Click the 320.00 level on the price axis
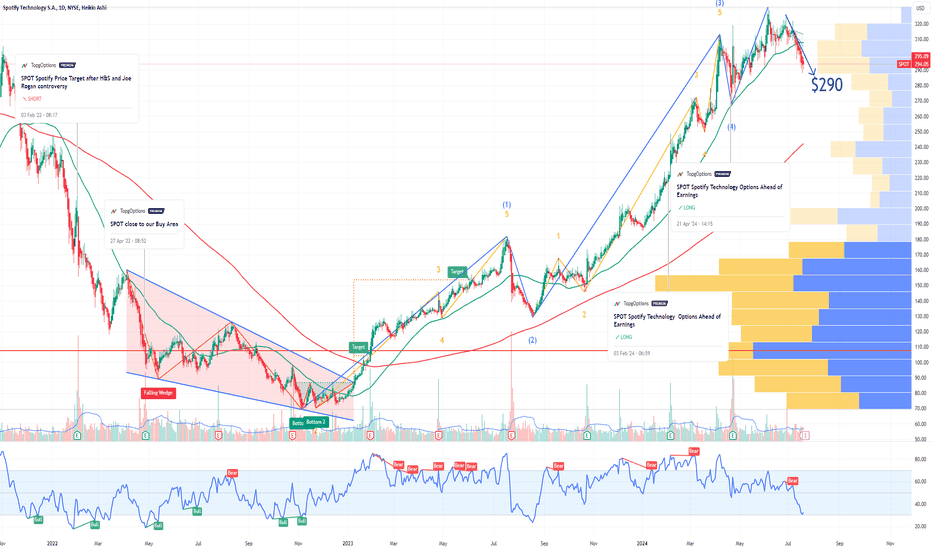Image resolution: width=932 pixels, height=550 pixels. (x=922, y=24)
